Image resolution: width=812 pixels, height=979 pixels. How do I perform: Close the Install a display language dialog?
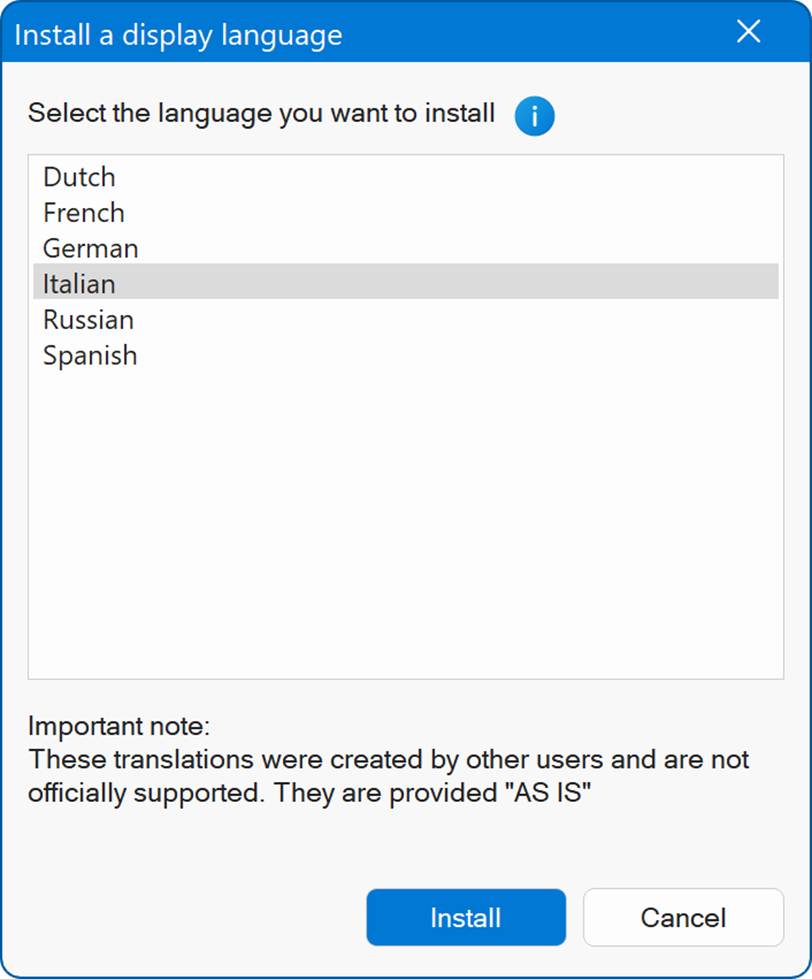748,32
